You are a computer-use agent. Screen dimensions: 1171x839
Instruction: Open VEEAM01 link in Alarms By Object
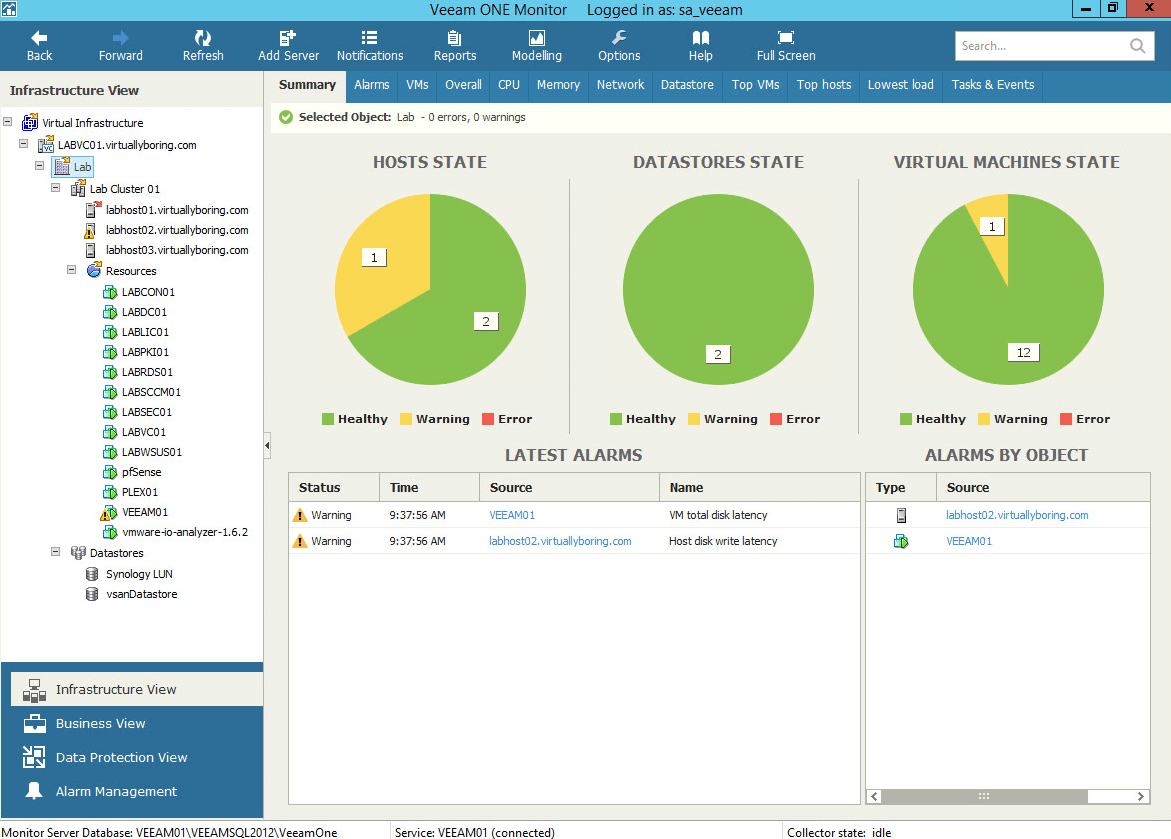point(969,541)
